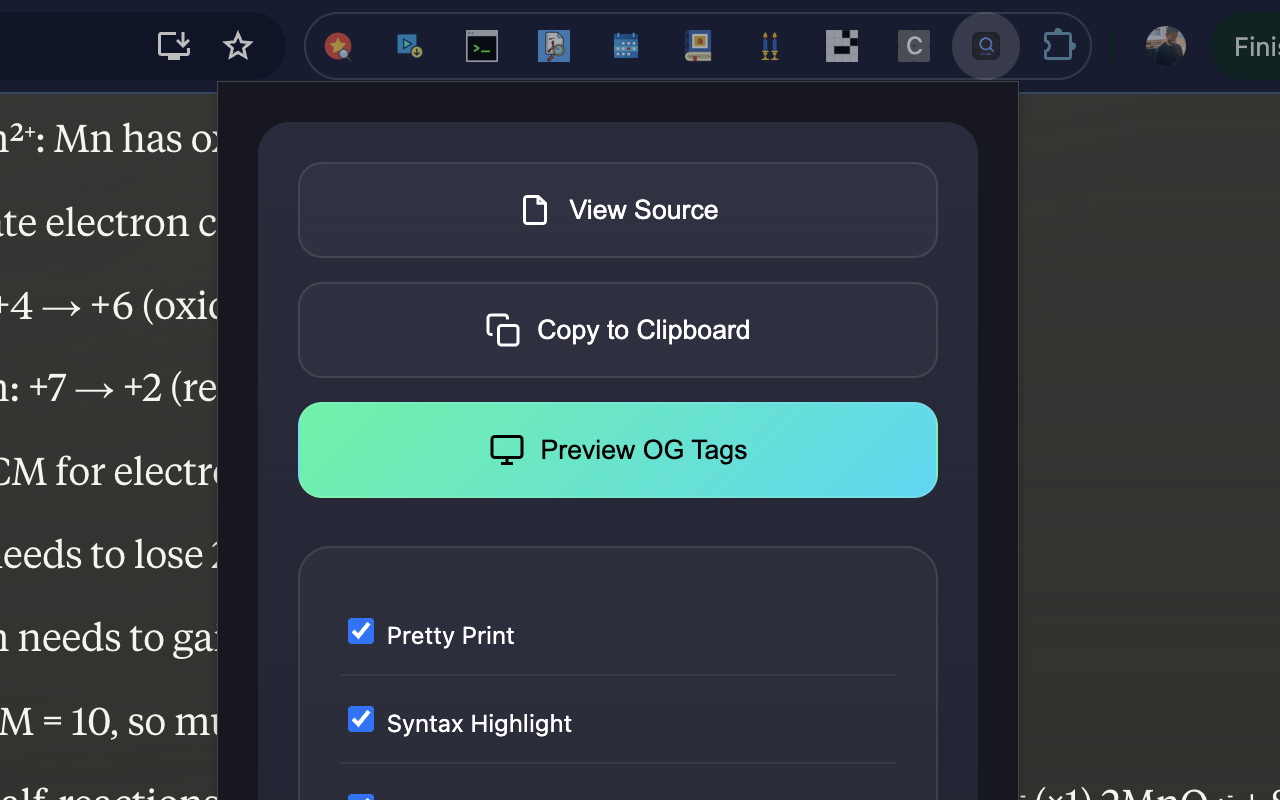
Task: Toggle the partially visible bottom checkbox
Action: 360,797
